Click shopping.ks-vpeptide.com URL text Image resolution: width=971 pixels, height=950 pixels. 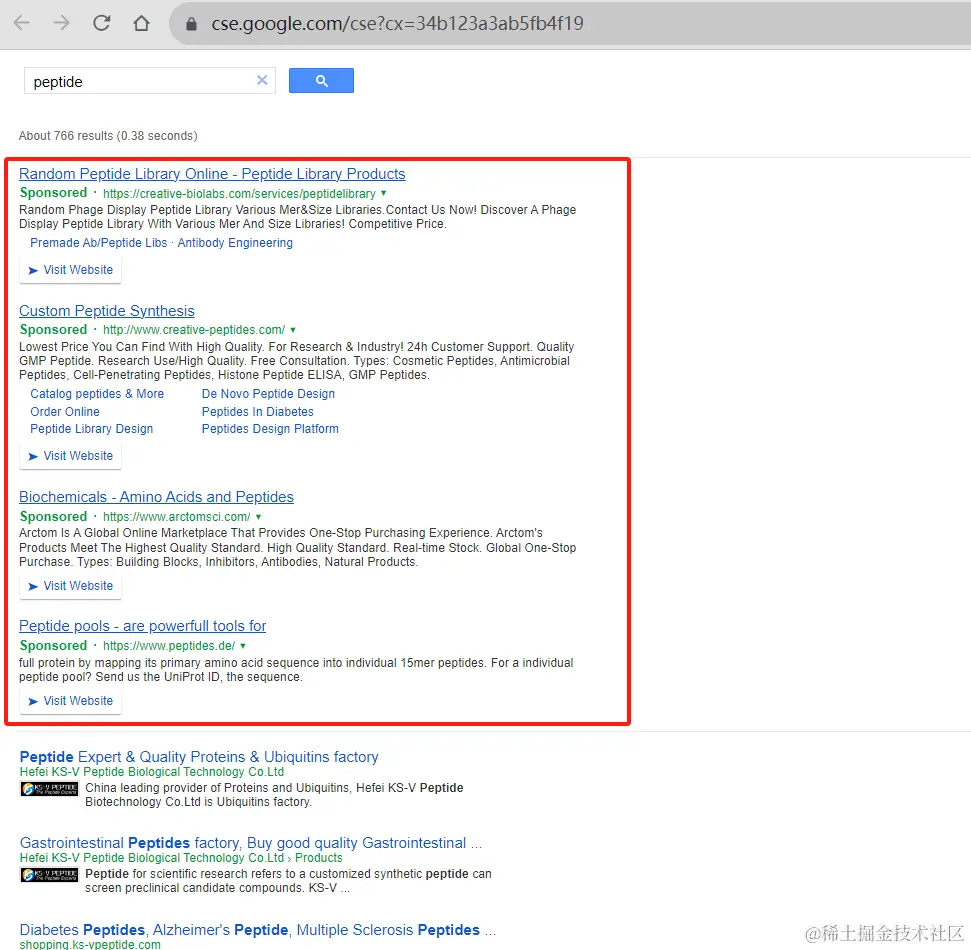(x=90, y=944)
